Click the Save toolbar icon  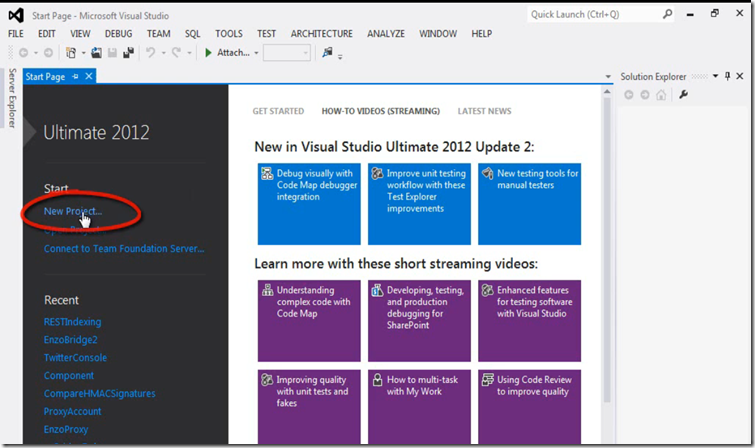pyautogui.click(x=112, y=53)
